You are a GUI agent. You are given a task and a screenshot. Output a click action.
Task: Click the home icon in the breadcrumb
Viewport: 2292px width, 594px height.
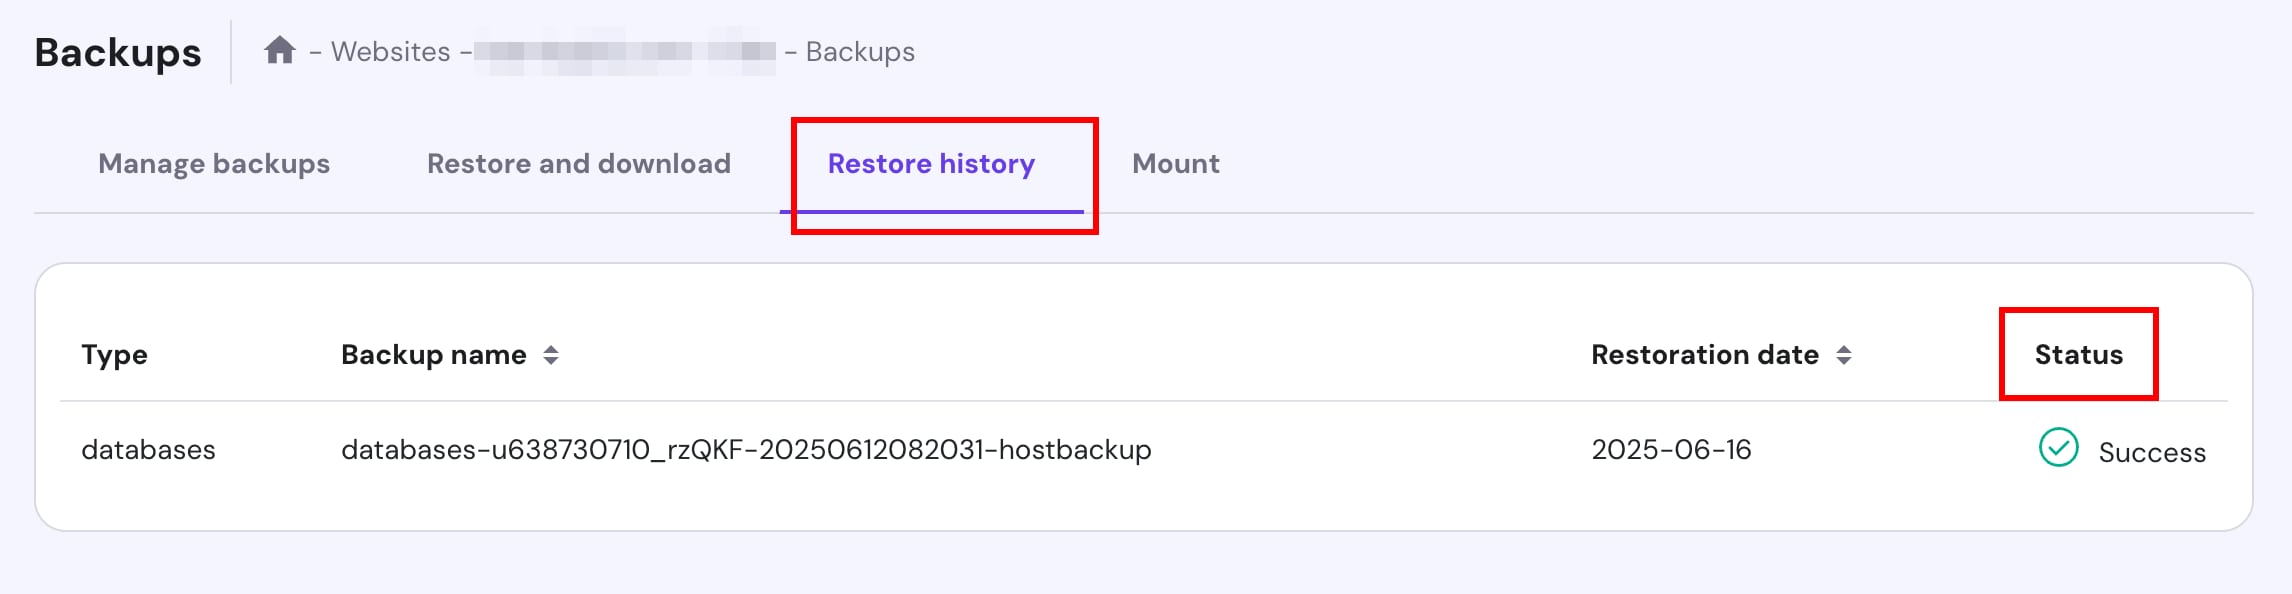tap(280, 50)
